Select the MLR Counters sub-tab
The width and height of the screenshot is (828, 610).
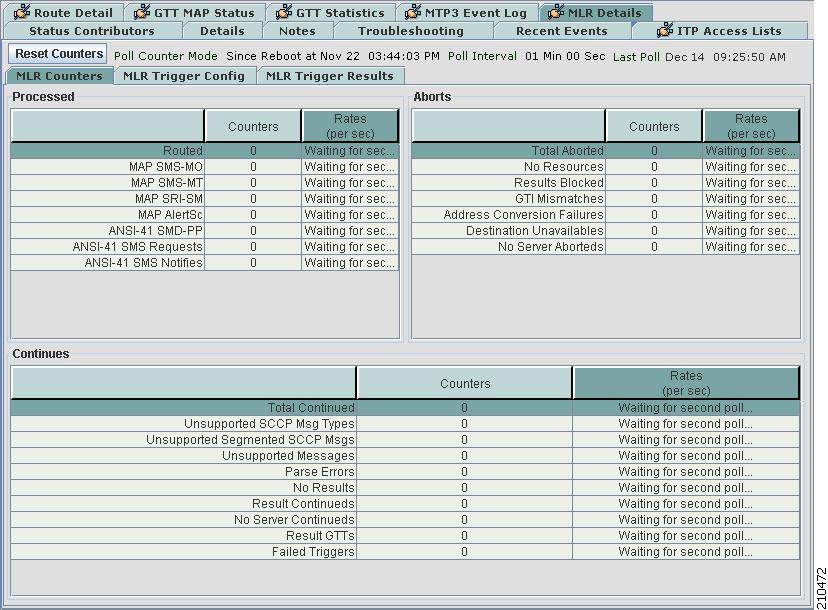click(60, 76)
